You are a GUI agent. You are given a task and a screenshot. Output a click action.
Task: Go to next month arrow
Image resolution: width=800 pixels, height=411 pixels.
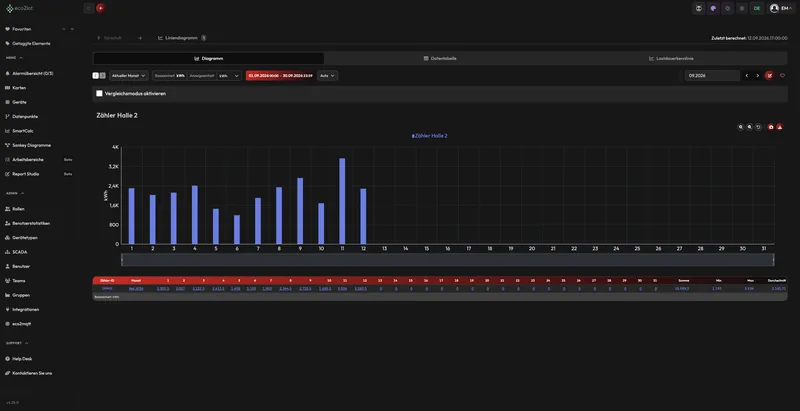758,75
